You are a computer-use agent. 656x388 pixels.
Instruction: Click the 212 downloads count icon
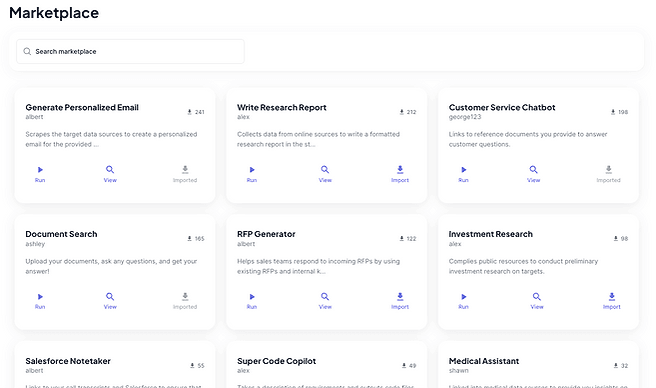401,112
